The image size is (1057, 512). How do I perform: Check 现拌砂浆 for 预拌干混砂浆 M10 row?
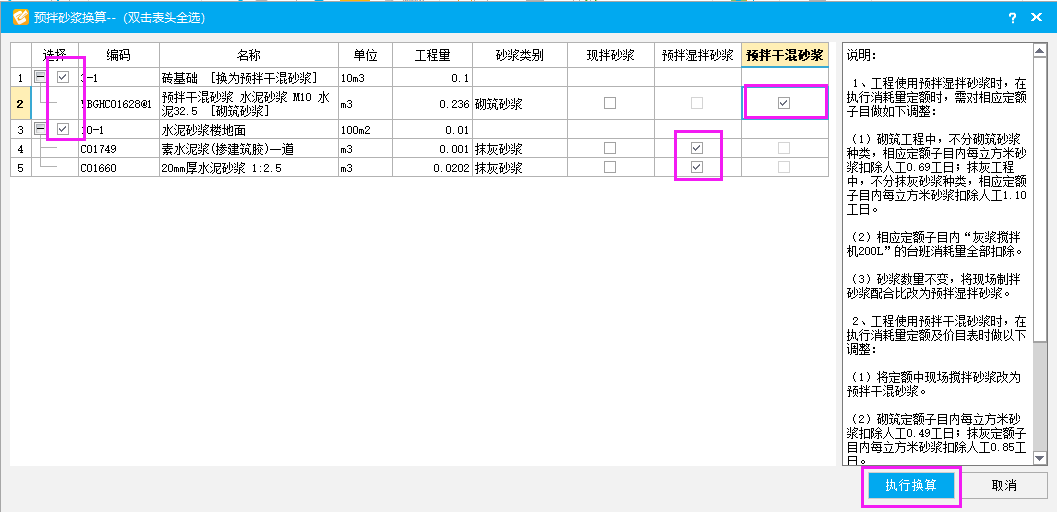click(610, 103)
